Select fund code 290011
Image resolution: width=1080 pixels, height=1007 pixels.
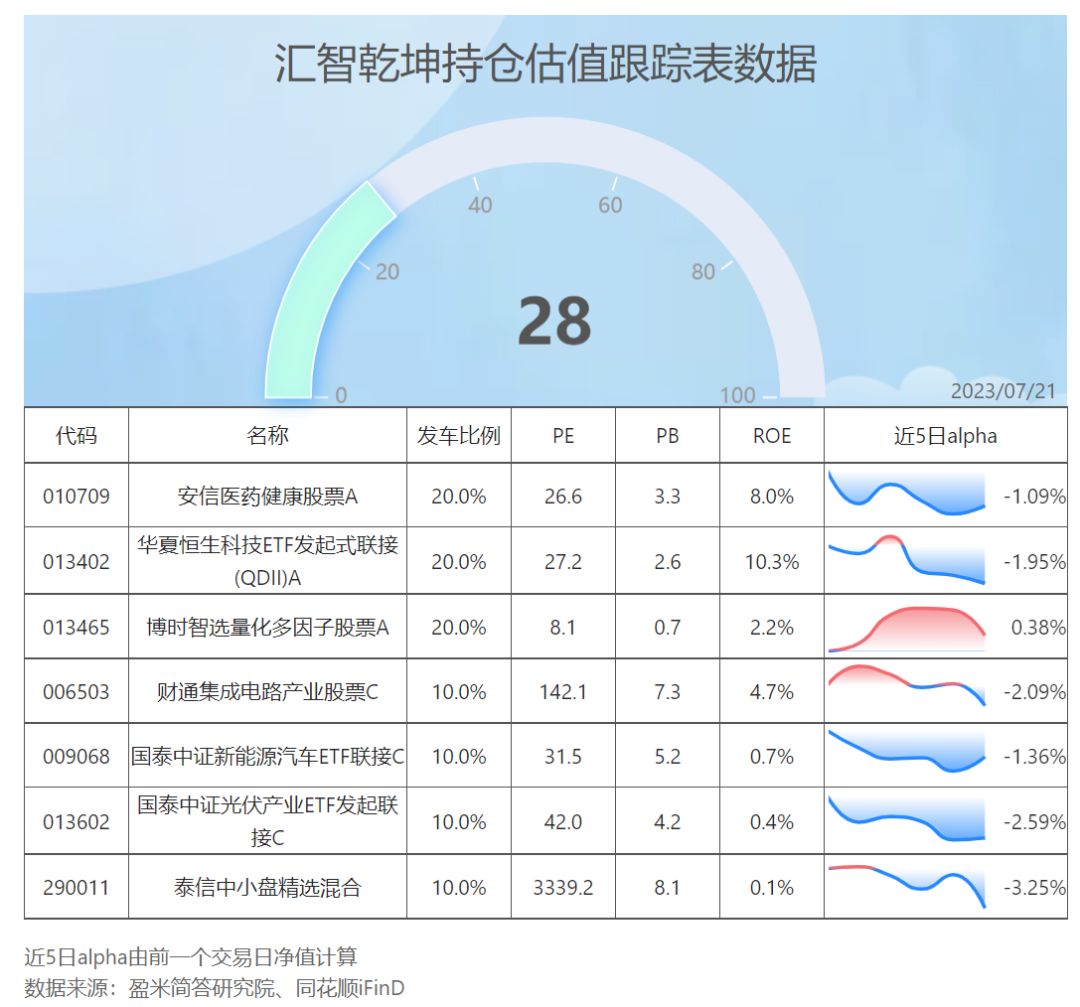[x=76, y=888]
